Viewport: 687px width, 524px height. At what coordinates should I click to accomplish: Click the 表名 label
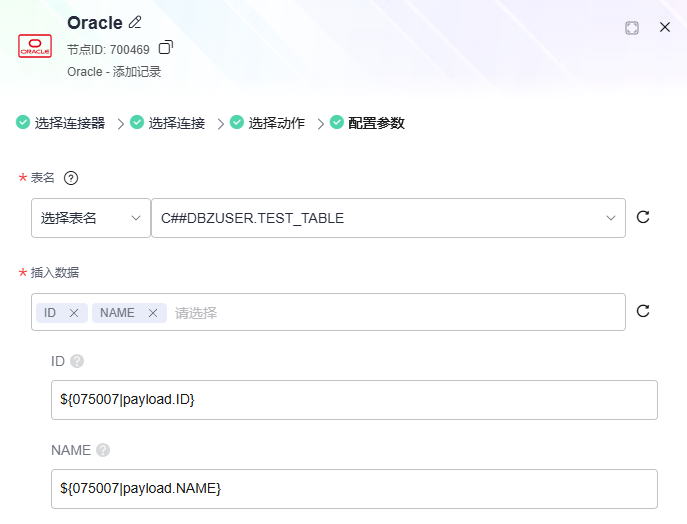42,178
